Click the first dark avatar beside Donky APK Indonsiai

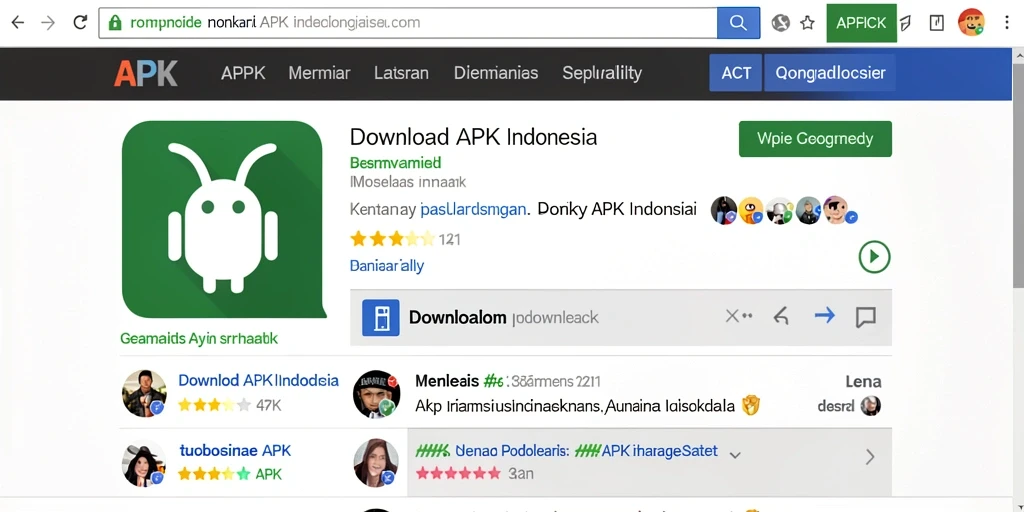click(724, 210)
